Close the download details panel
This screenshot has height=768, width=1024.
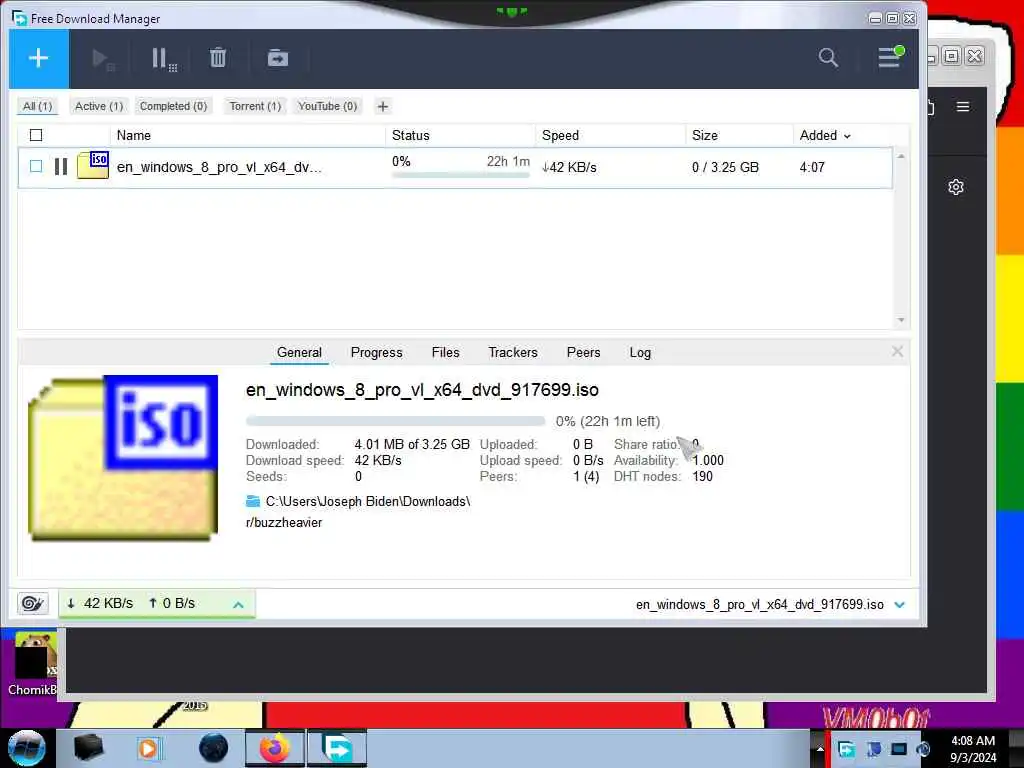point(897,352)
